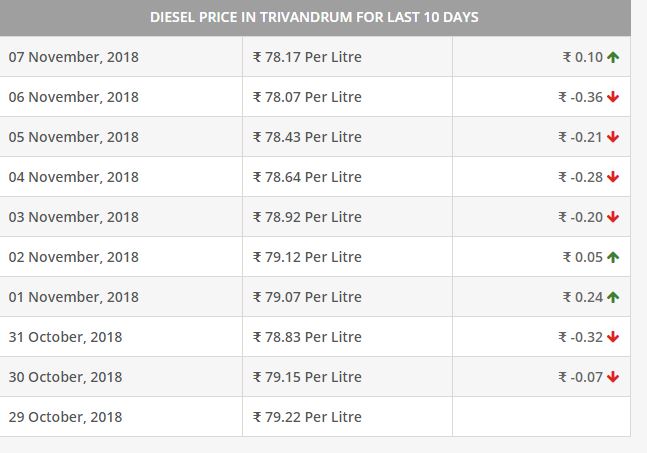Click the green up arrow beside 0.24
Image resolution: width=647 pixels, height=453 pixels.
613,297
